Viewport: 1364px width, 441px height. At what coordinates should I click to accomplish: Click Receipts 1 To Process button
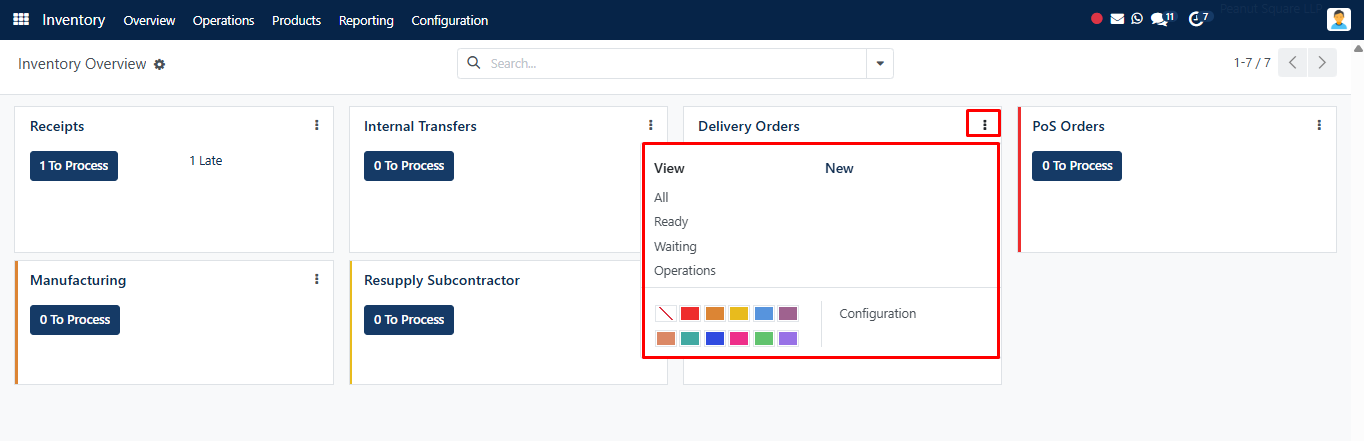74,166
